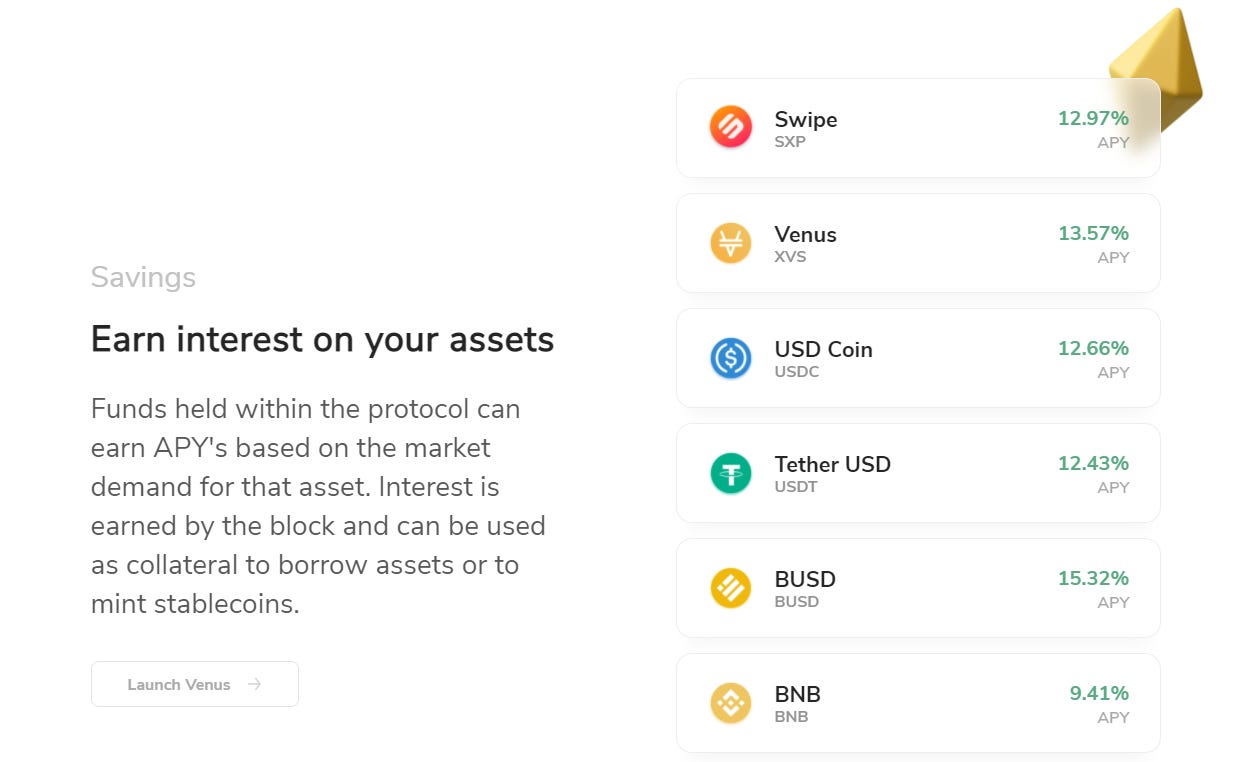Select the BUSD token icon
This screenshot has height=762, width=1254.
coord(730,588)
